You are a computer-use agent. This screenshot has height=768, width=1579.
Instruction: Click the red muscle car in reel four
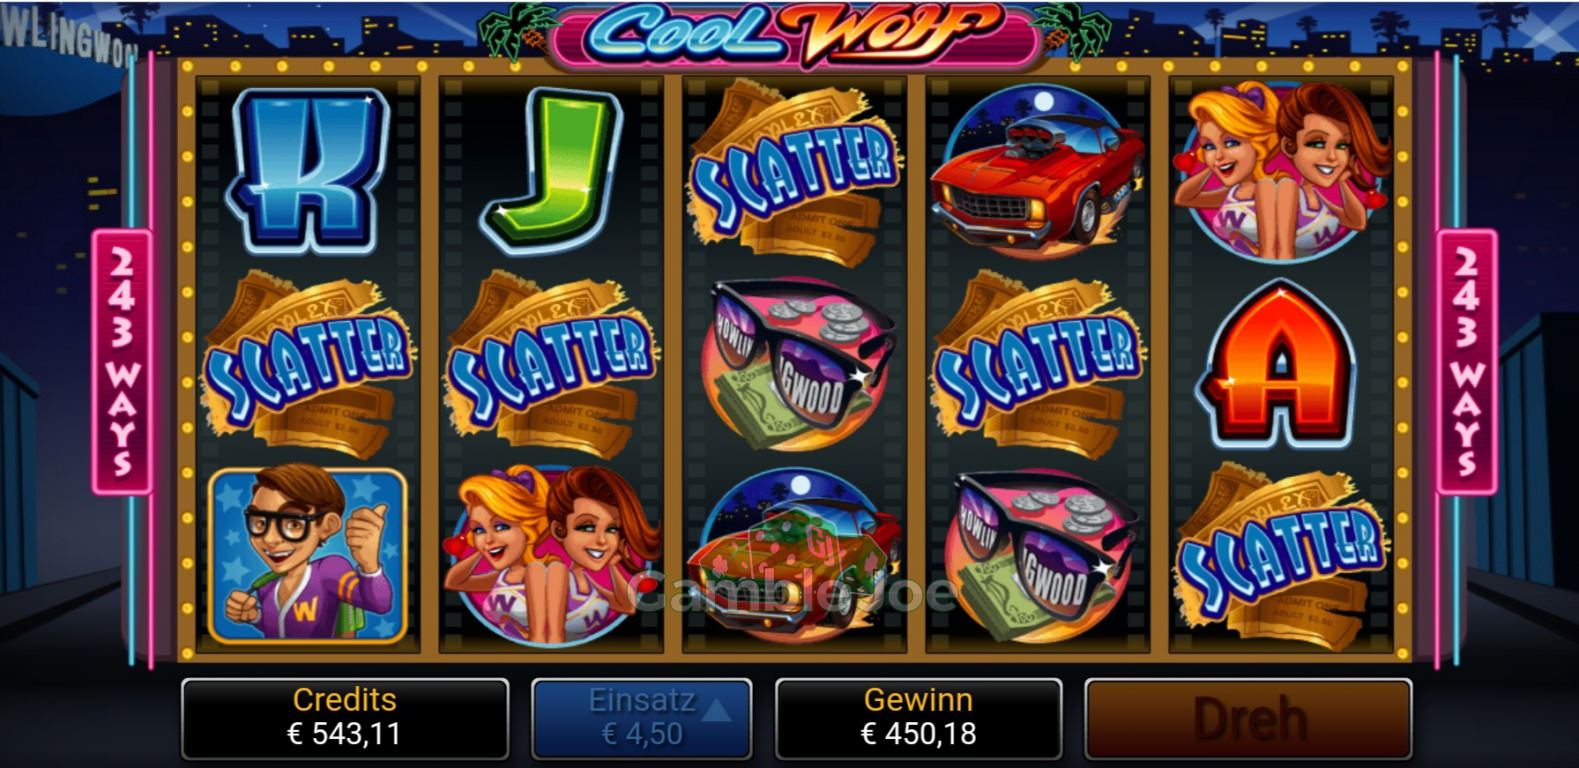[1037, 170]
